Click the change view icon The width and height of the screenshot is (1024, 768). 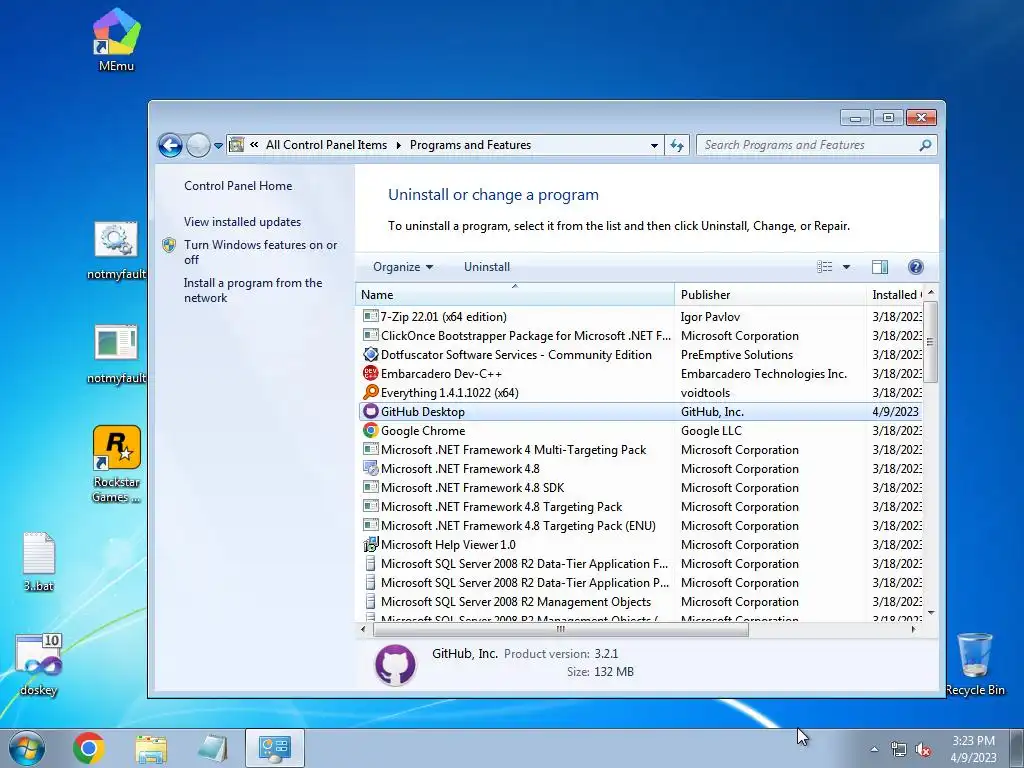pos(825,266)
